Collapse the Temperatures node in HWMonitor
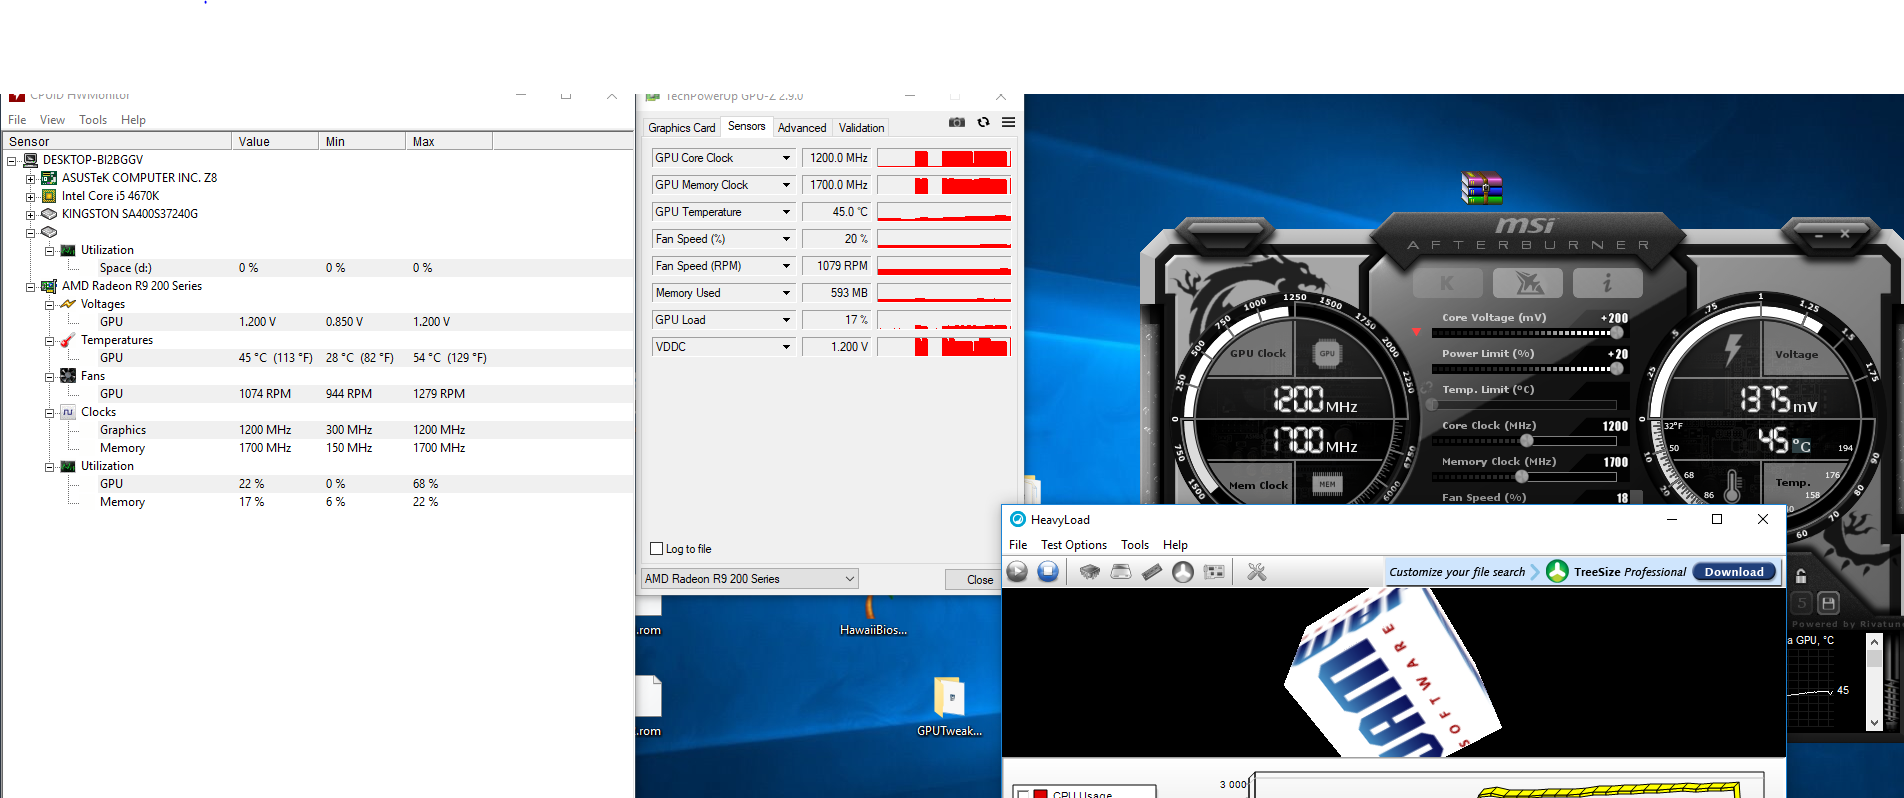Image resolution: width=1904 pixels, height=798 pixels. pyautogui.click(x=50, y=340)
